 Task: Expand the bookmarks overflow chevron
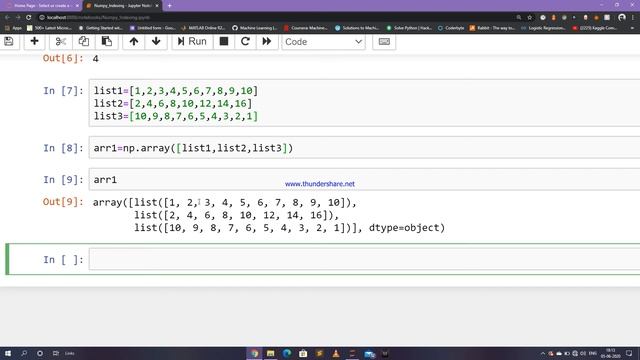632,28
